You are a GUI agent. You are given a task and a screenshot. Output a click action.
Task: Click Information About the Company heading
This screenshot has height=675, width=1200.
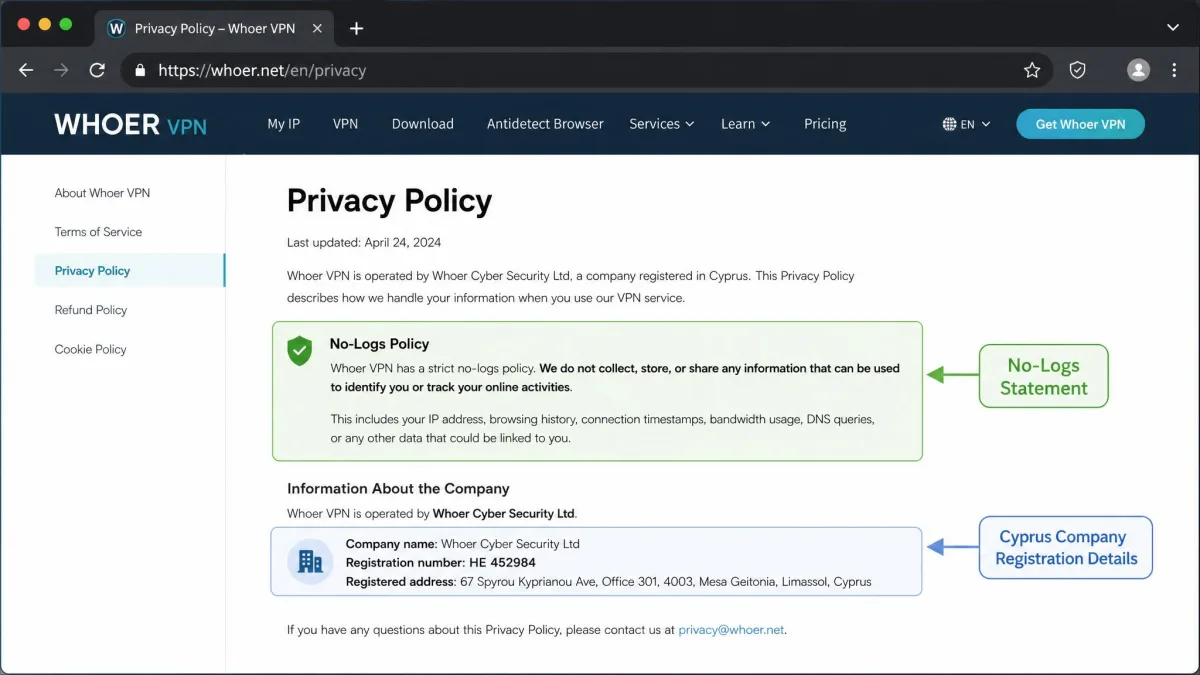[398, 489]
